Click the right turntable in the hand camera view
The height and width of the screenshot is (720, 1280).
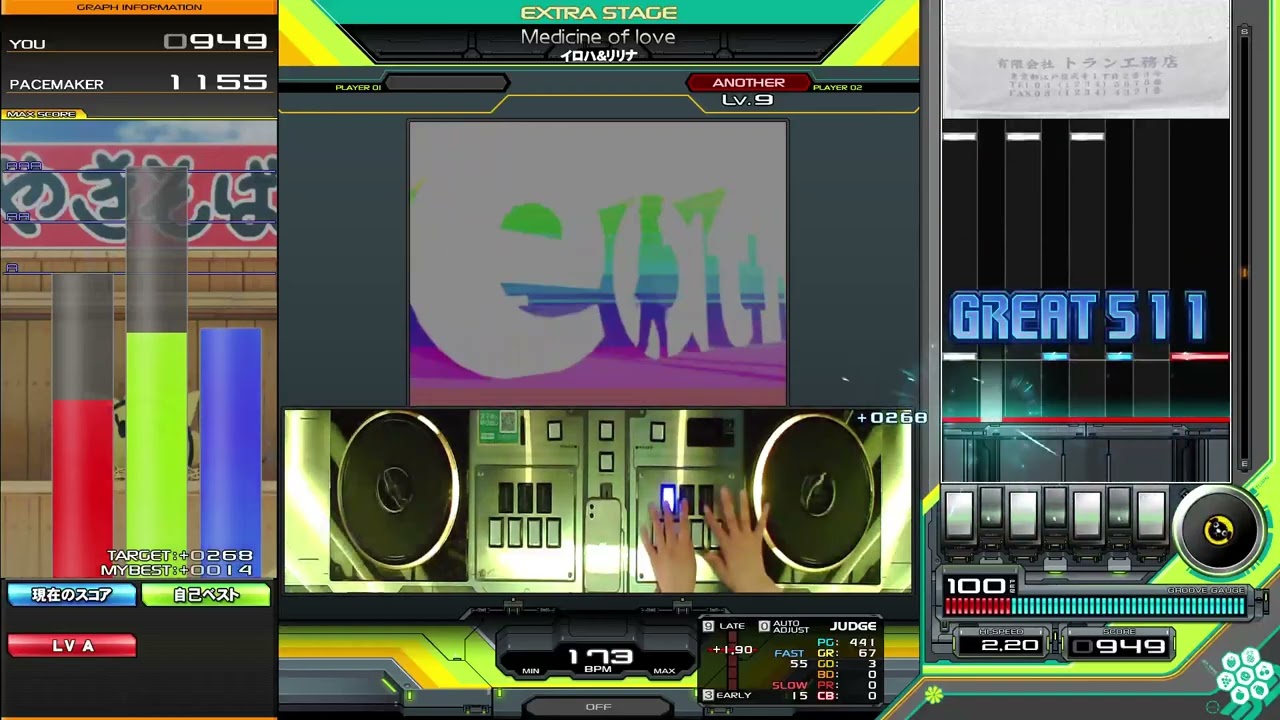(x=815, y=492)
